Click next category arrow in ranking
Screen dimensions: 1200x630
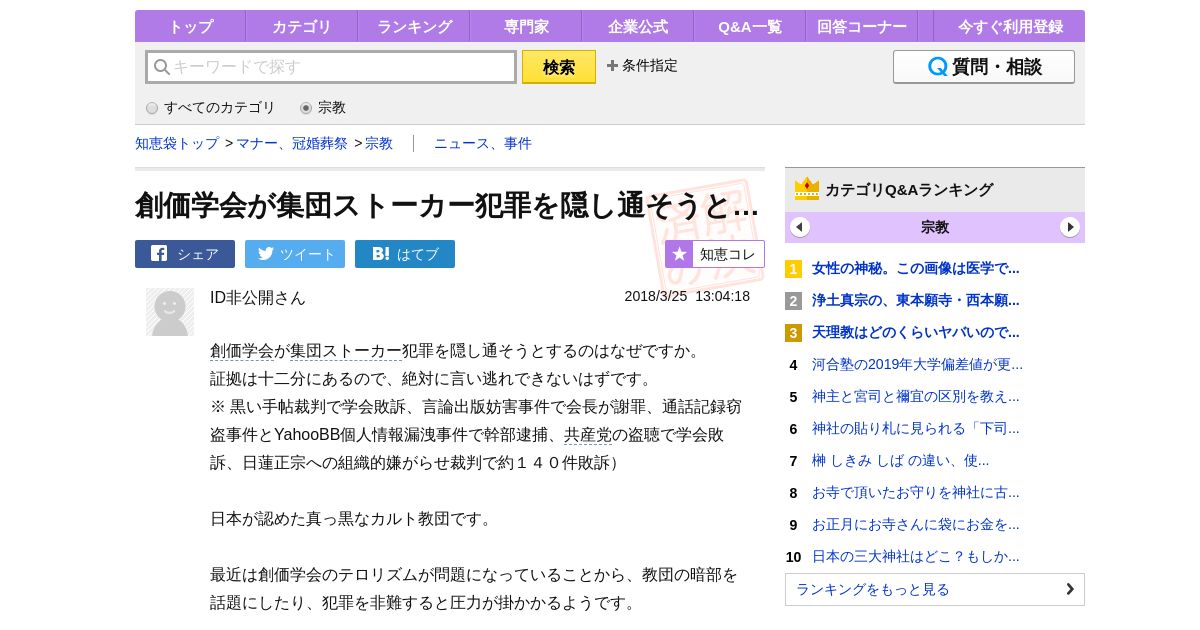point(1070,227)
